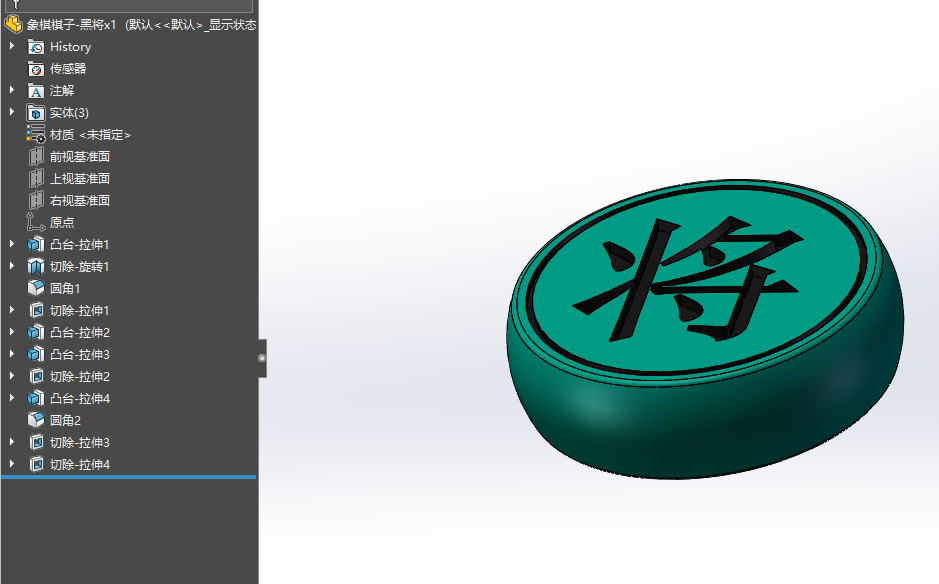The width and height of the screenshot is (939, 584).
Task: Click the filter funnel icon atop the tree
Action: tap(16, 4)
